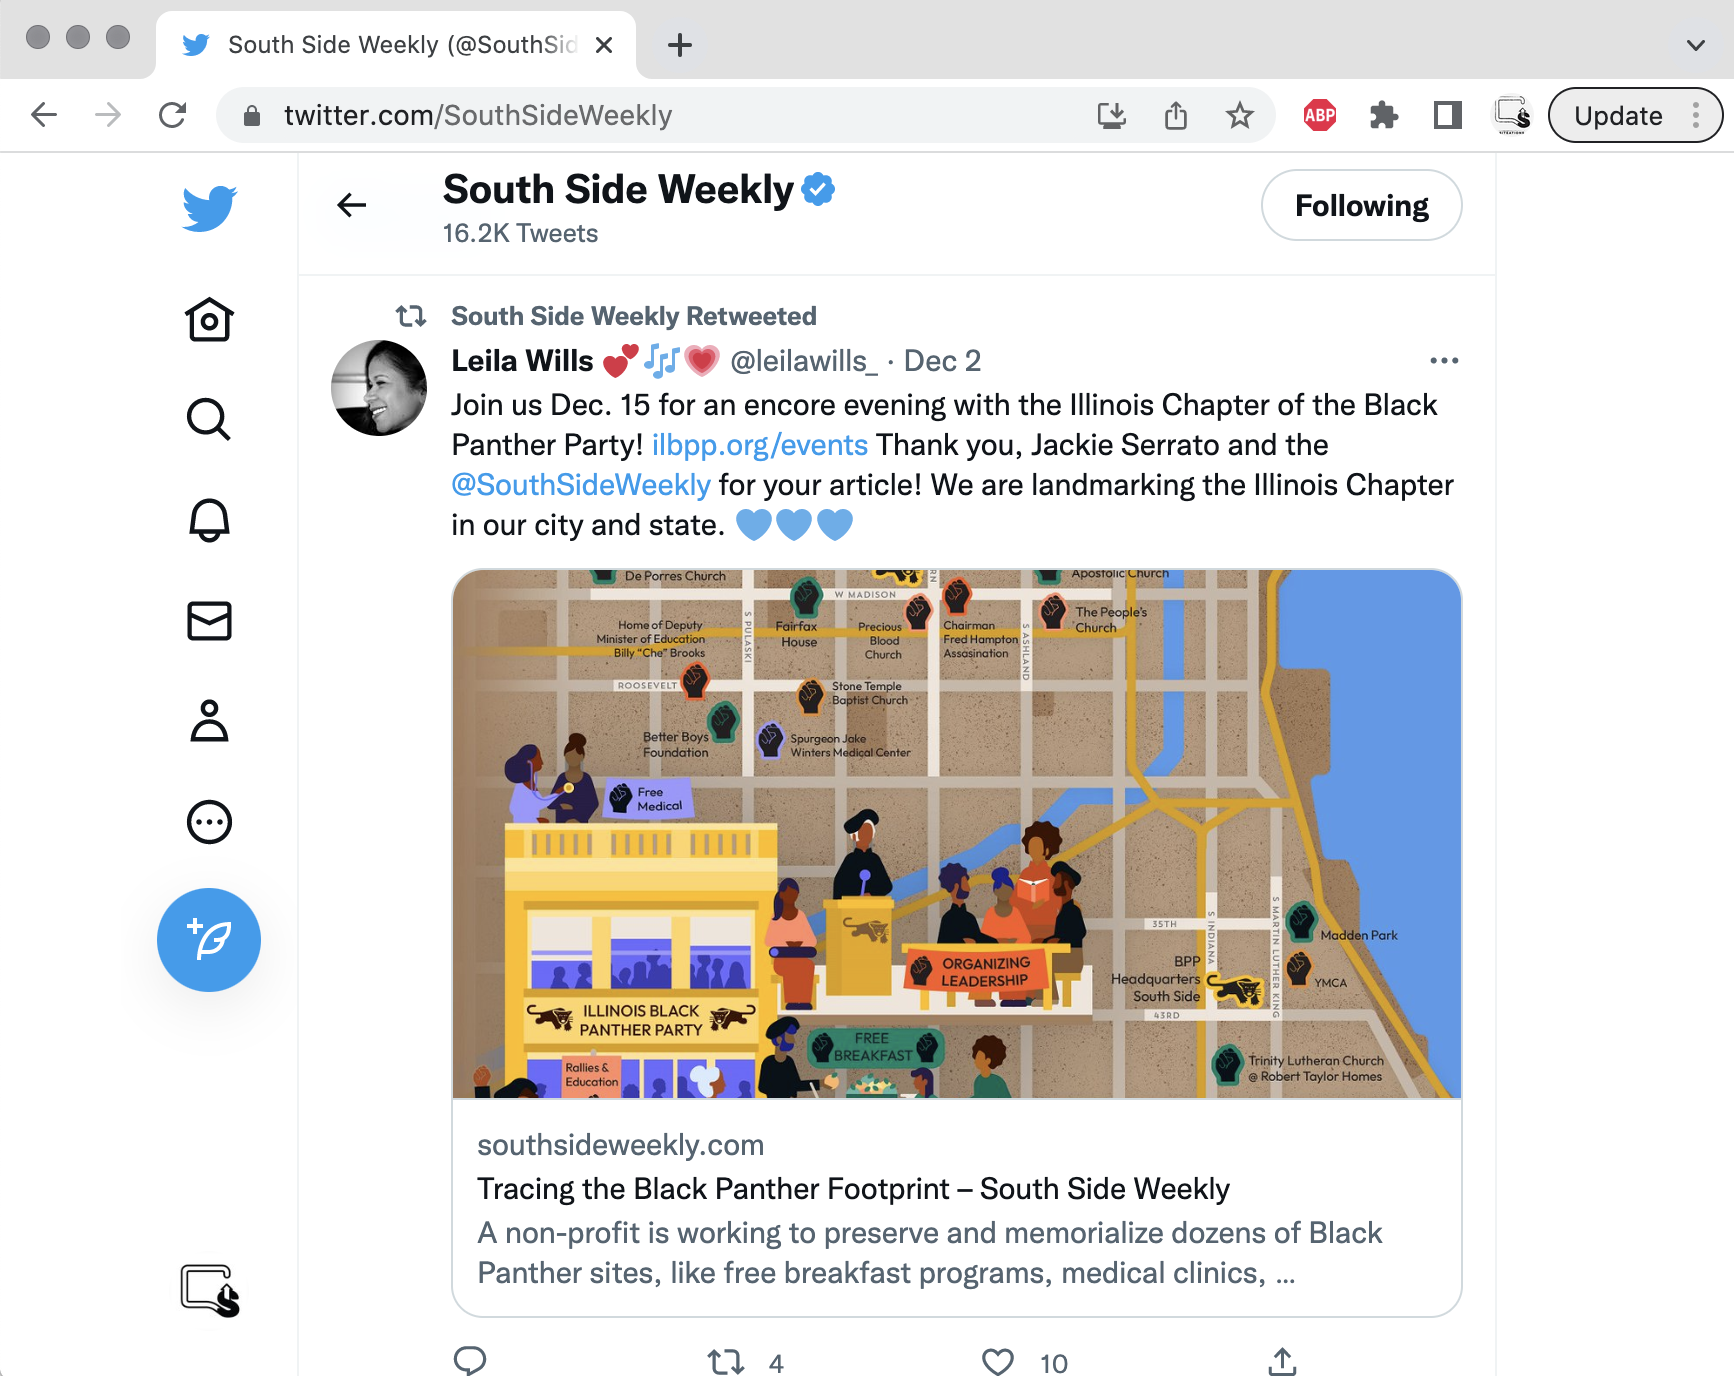
Task: Open Notifications bell icon
Action: tap(209, 520)
